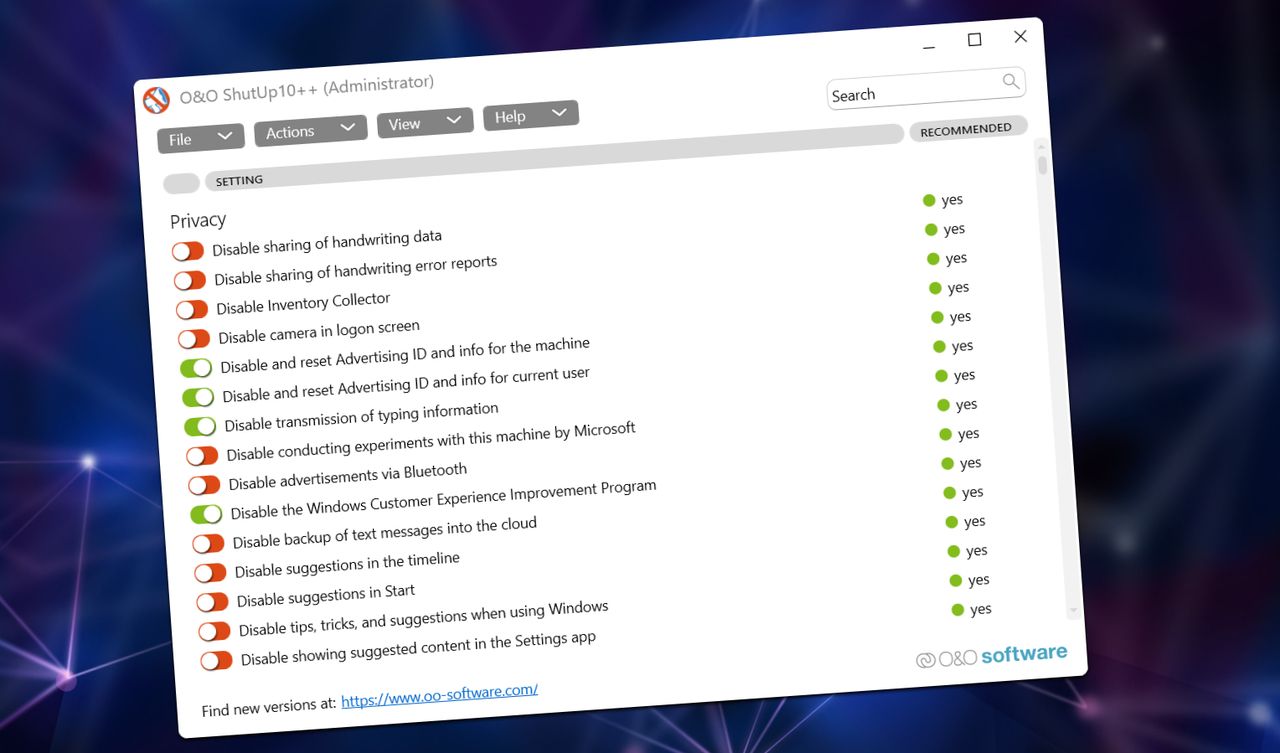Toggle Disable sharing of handwriting error reports
Image resolution: width=1280 pixels, height=753 pixels.
tap(189, 280)
